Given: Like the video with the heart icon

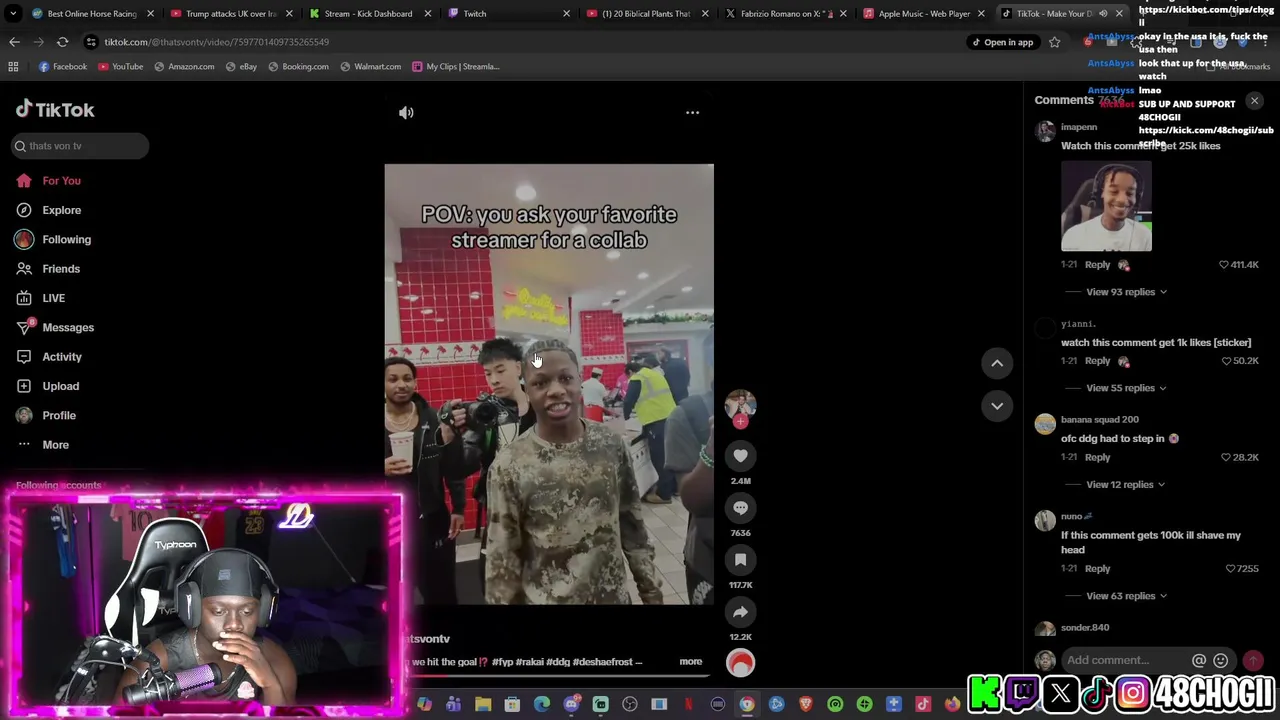Looking at the screenshot, I should (x=740, y=456).
